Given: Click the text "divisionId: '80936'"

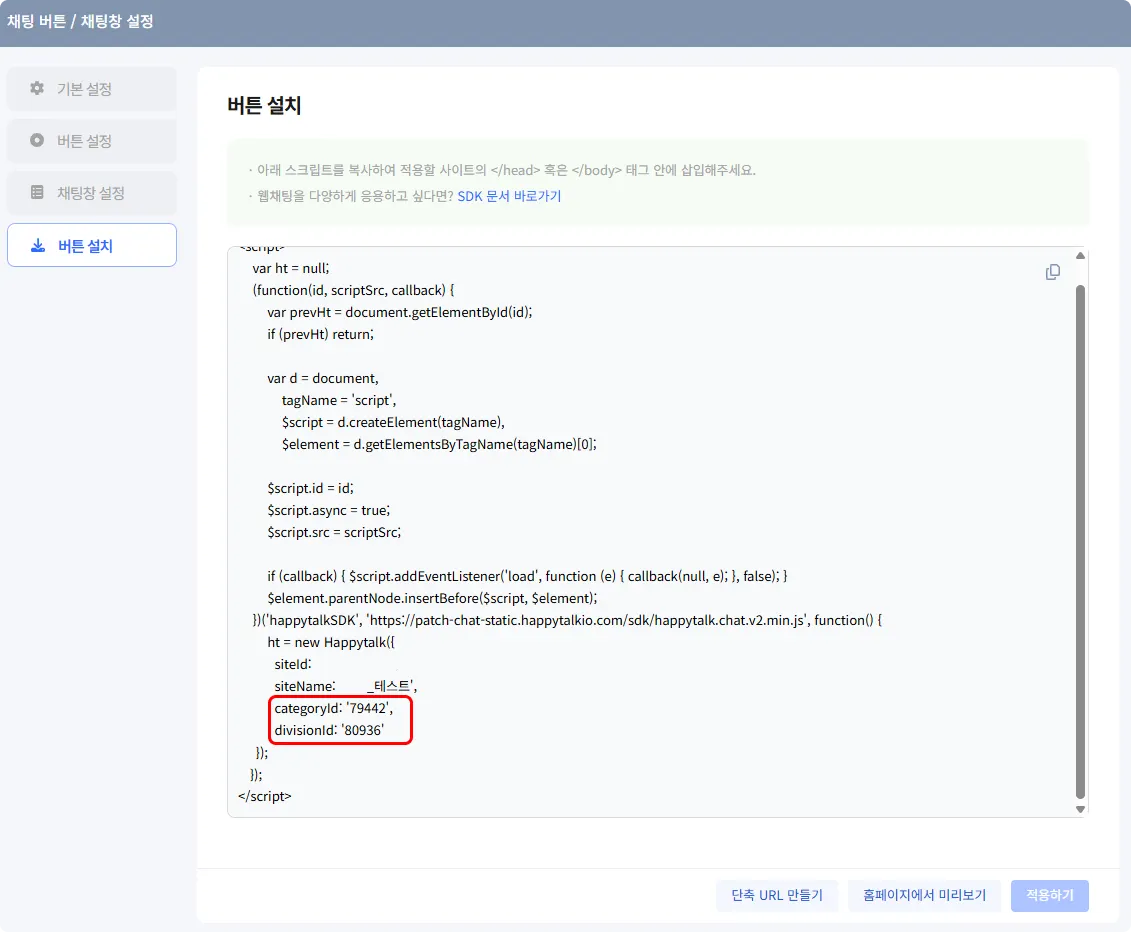Looking at the screenshot, I should pos(329,730).
